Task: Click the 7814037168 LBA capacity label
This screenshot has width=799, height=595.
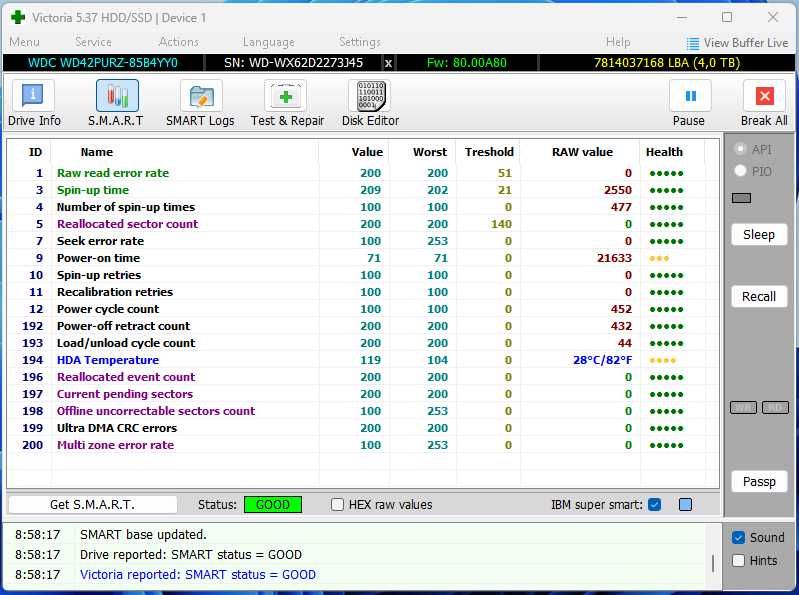Action: (x=667, y=63)
